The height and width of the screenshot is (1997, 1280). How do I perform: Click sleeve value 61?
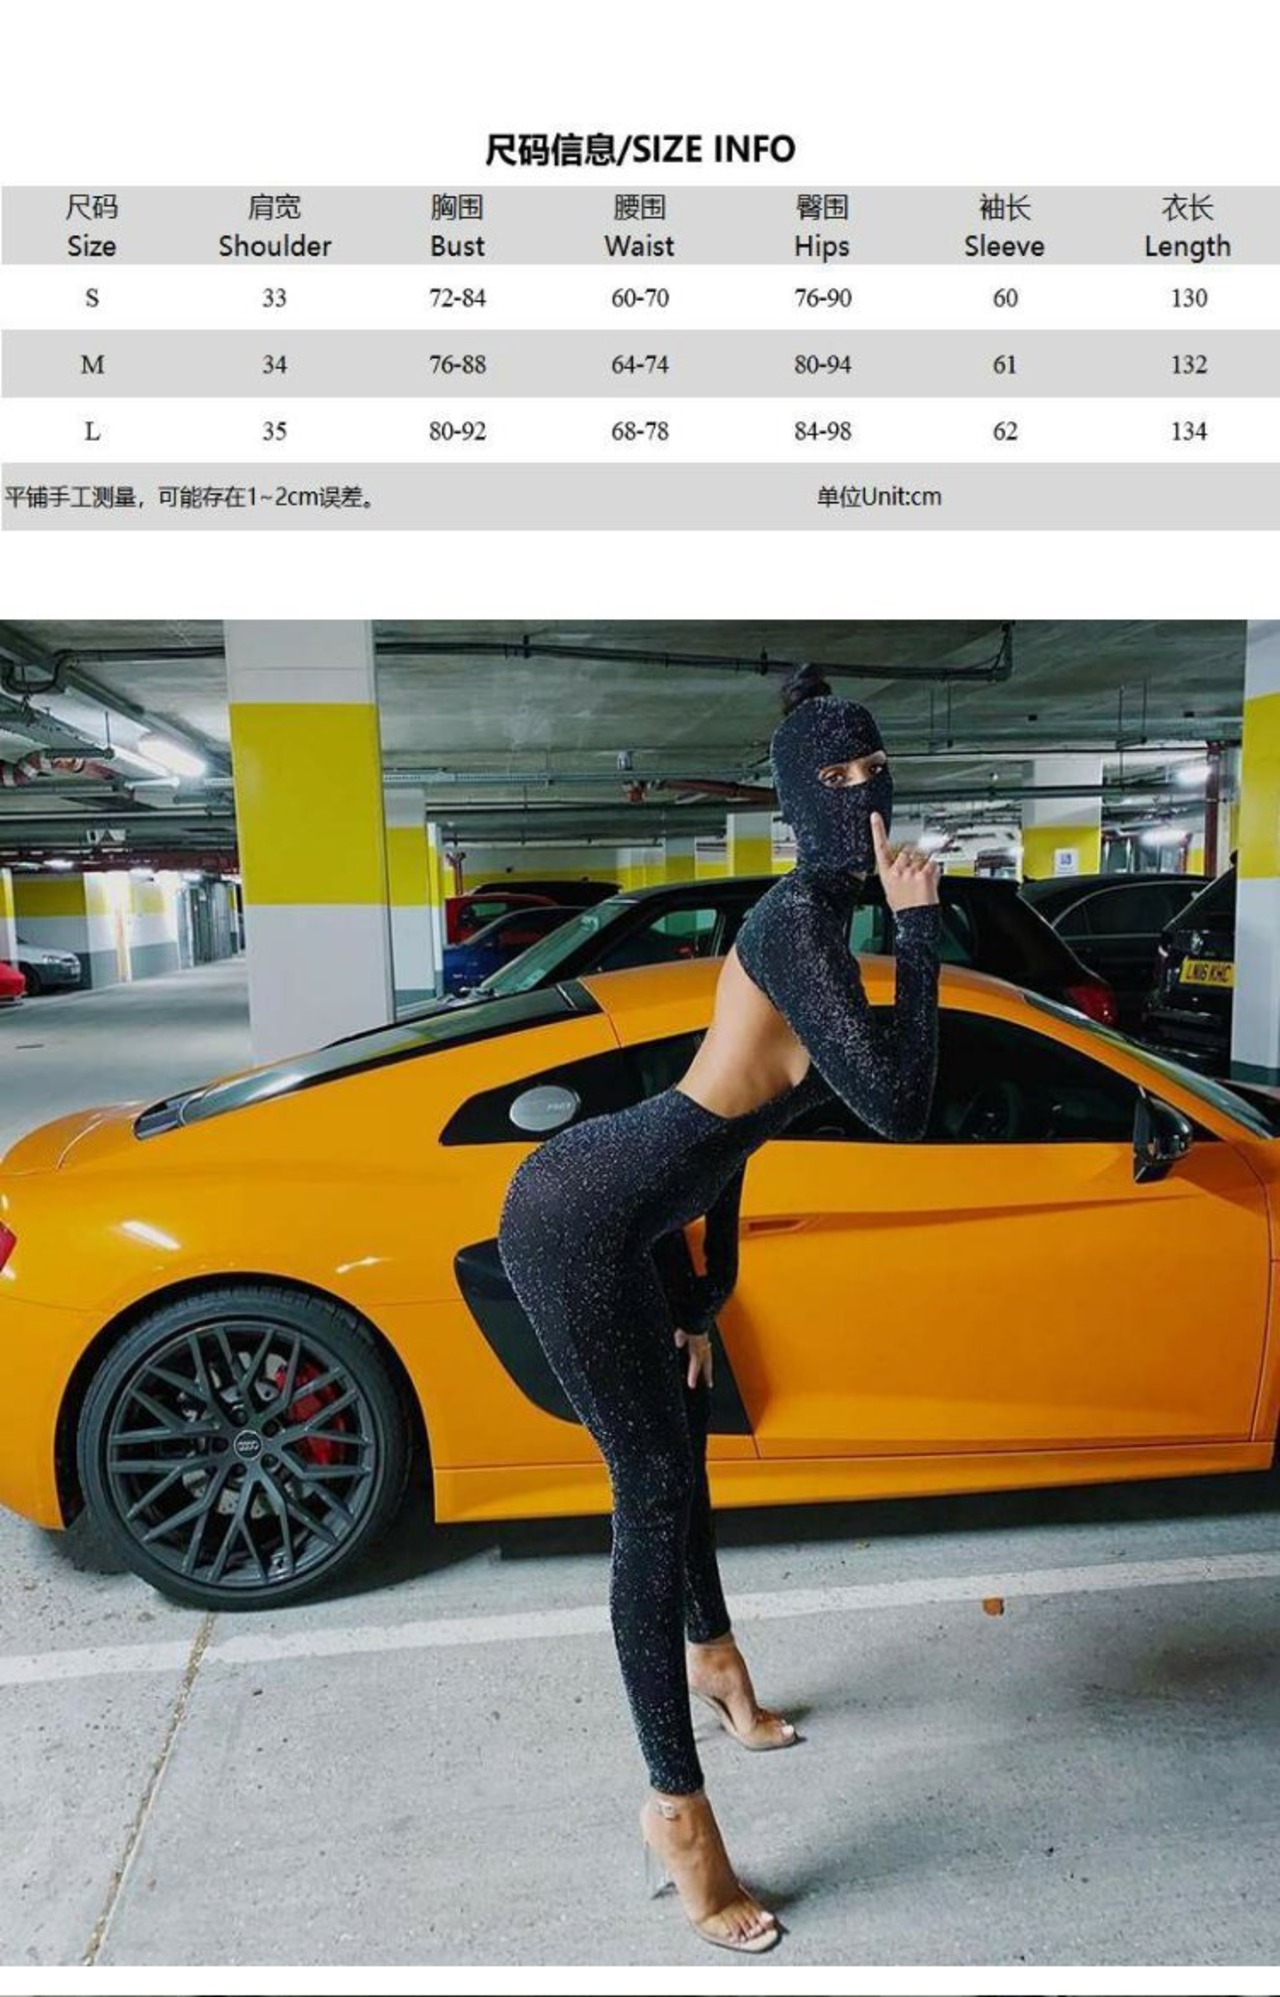click(x=1005, y=365)
